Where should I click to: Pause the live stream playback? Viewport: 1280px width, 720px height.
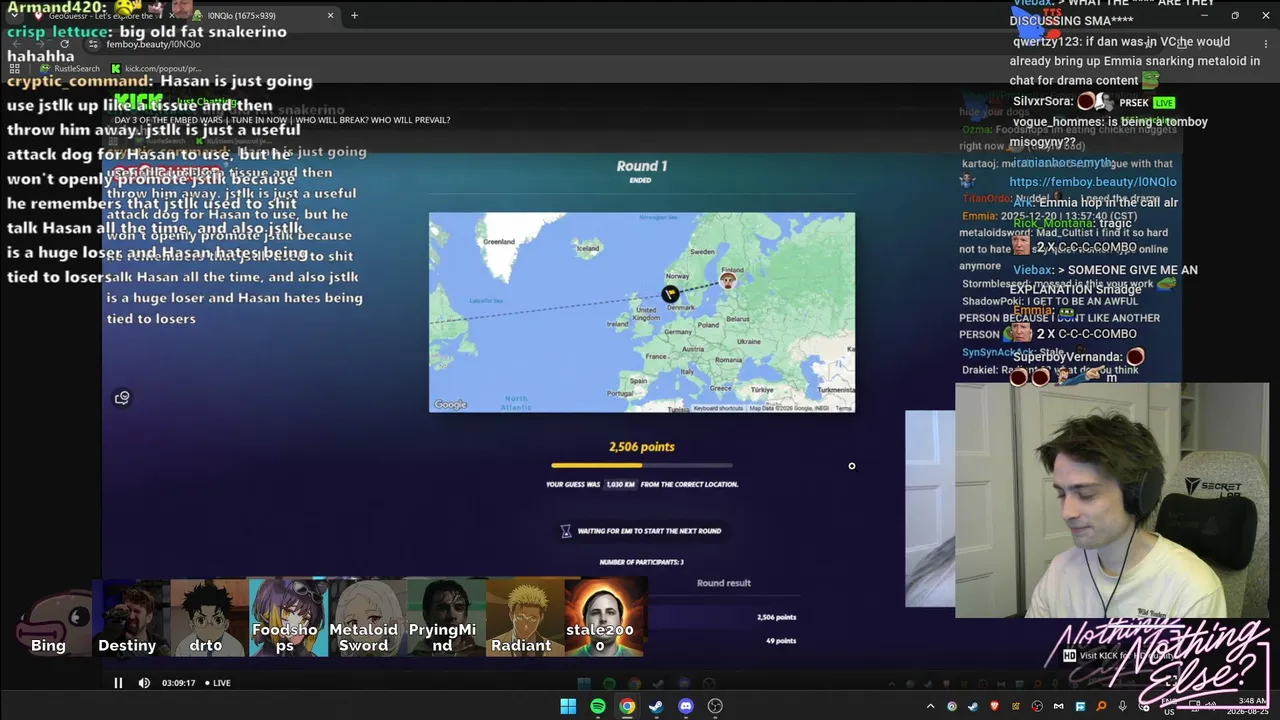pos(118,683)
